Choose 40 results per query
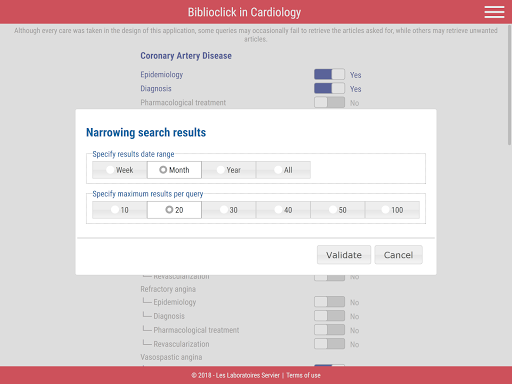This screenshot has height=384, width=512. pos(283,210)
